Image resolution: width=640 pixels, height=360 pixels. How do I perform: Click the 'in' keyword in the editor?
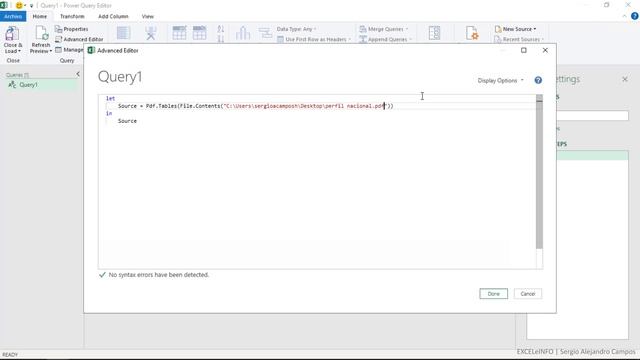pyautogui.click(x=109, y=113)
